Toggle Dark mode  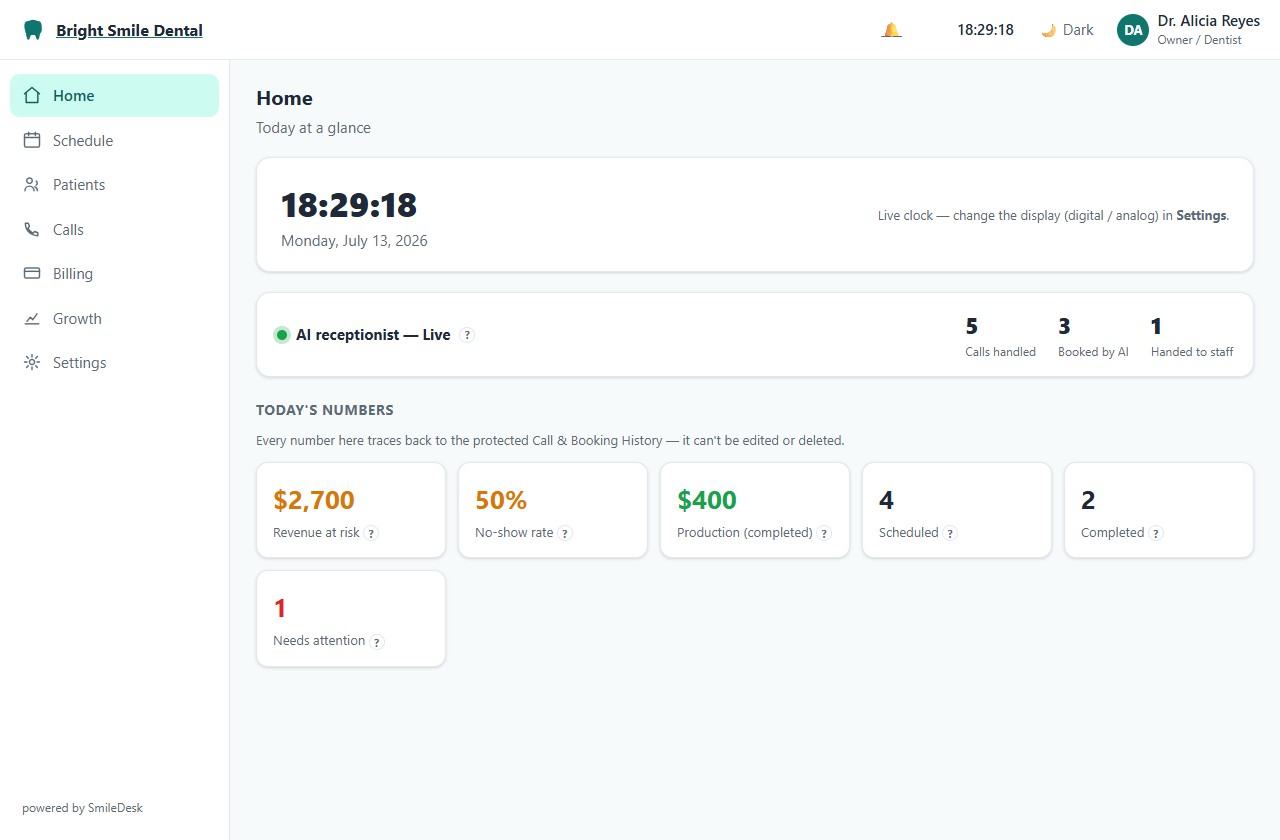coord(1067,30)
